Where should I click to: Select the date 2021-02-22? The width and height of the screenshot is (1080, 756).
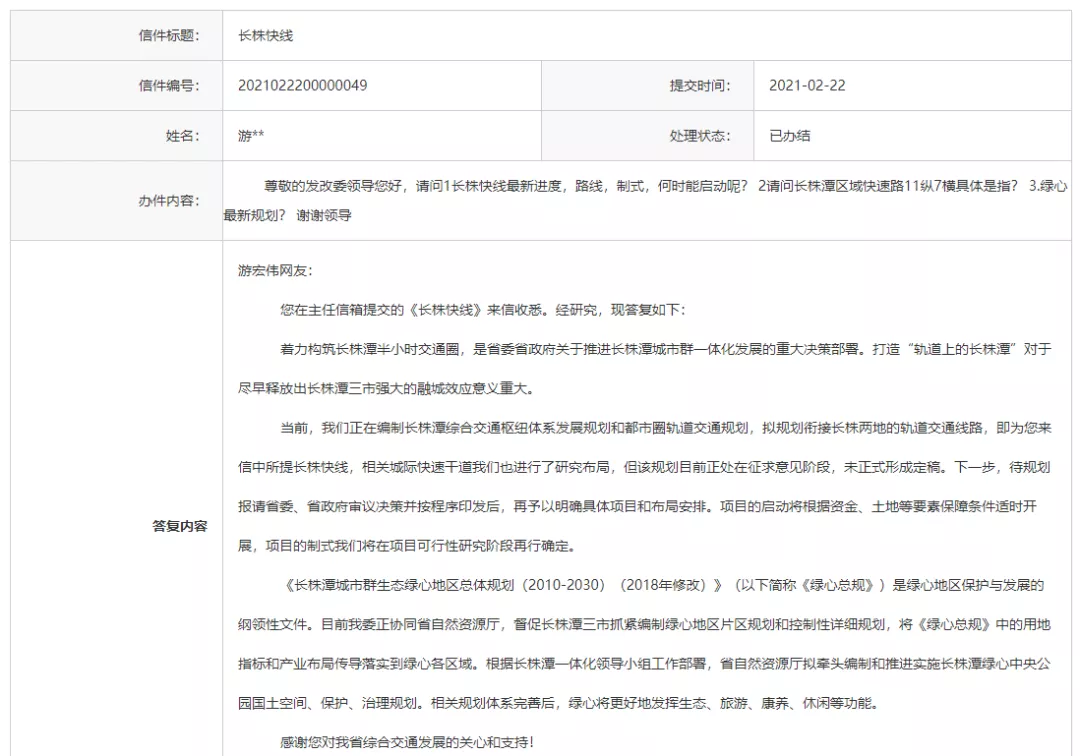(x=806, y=86)
